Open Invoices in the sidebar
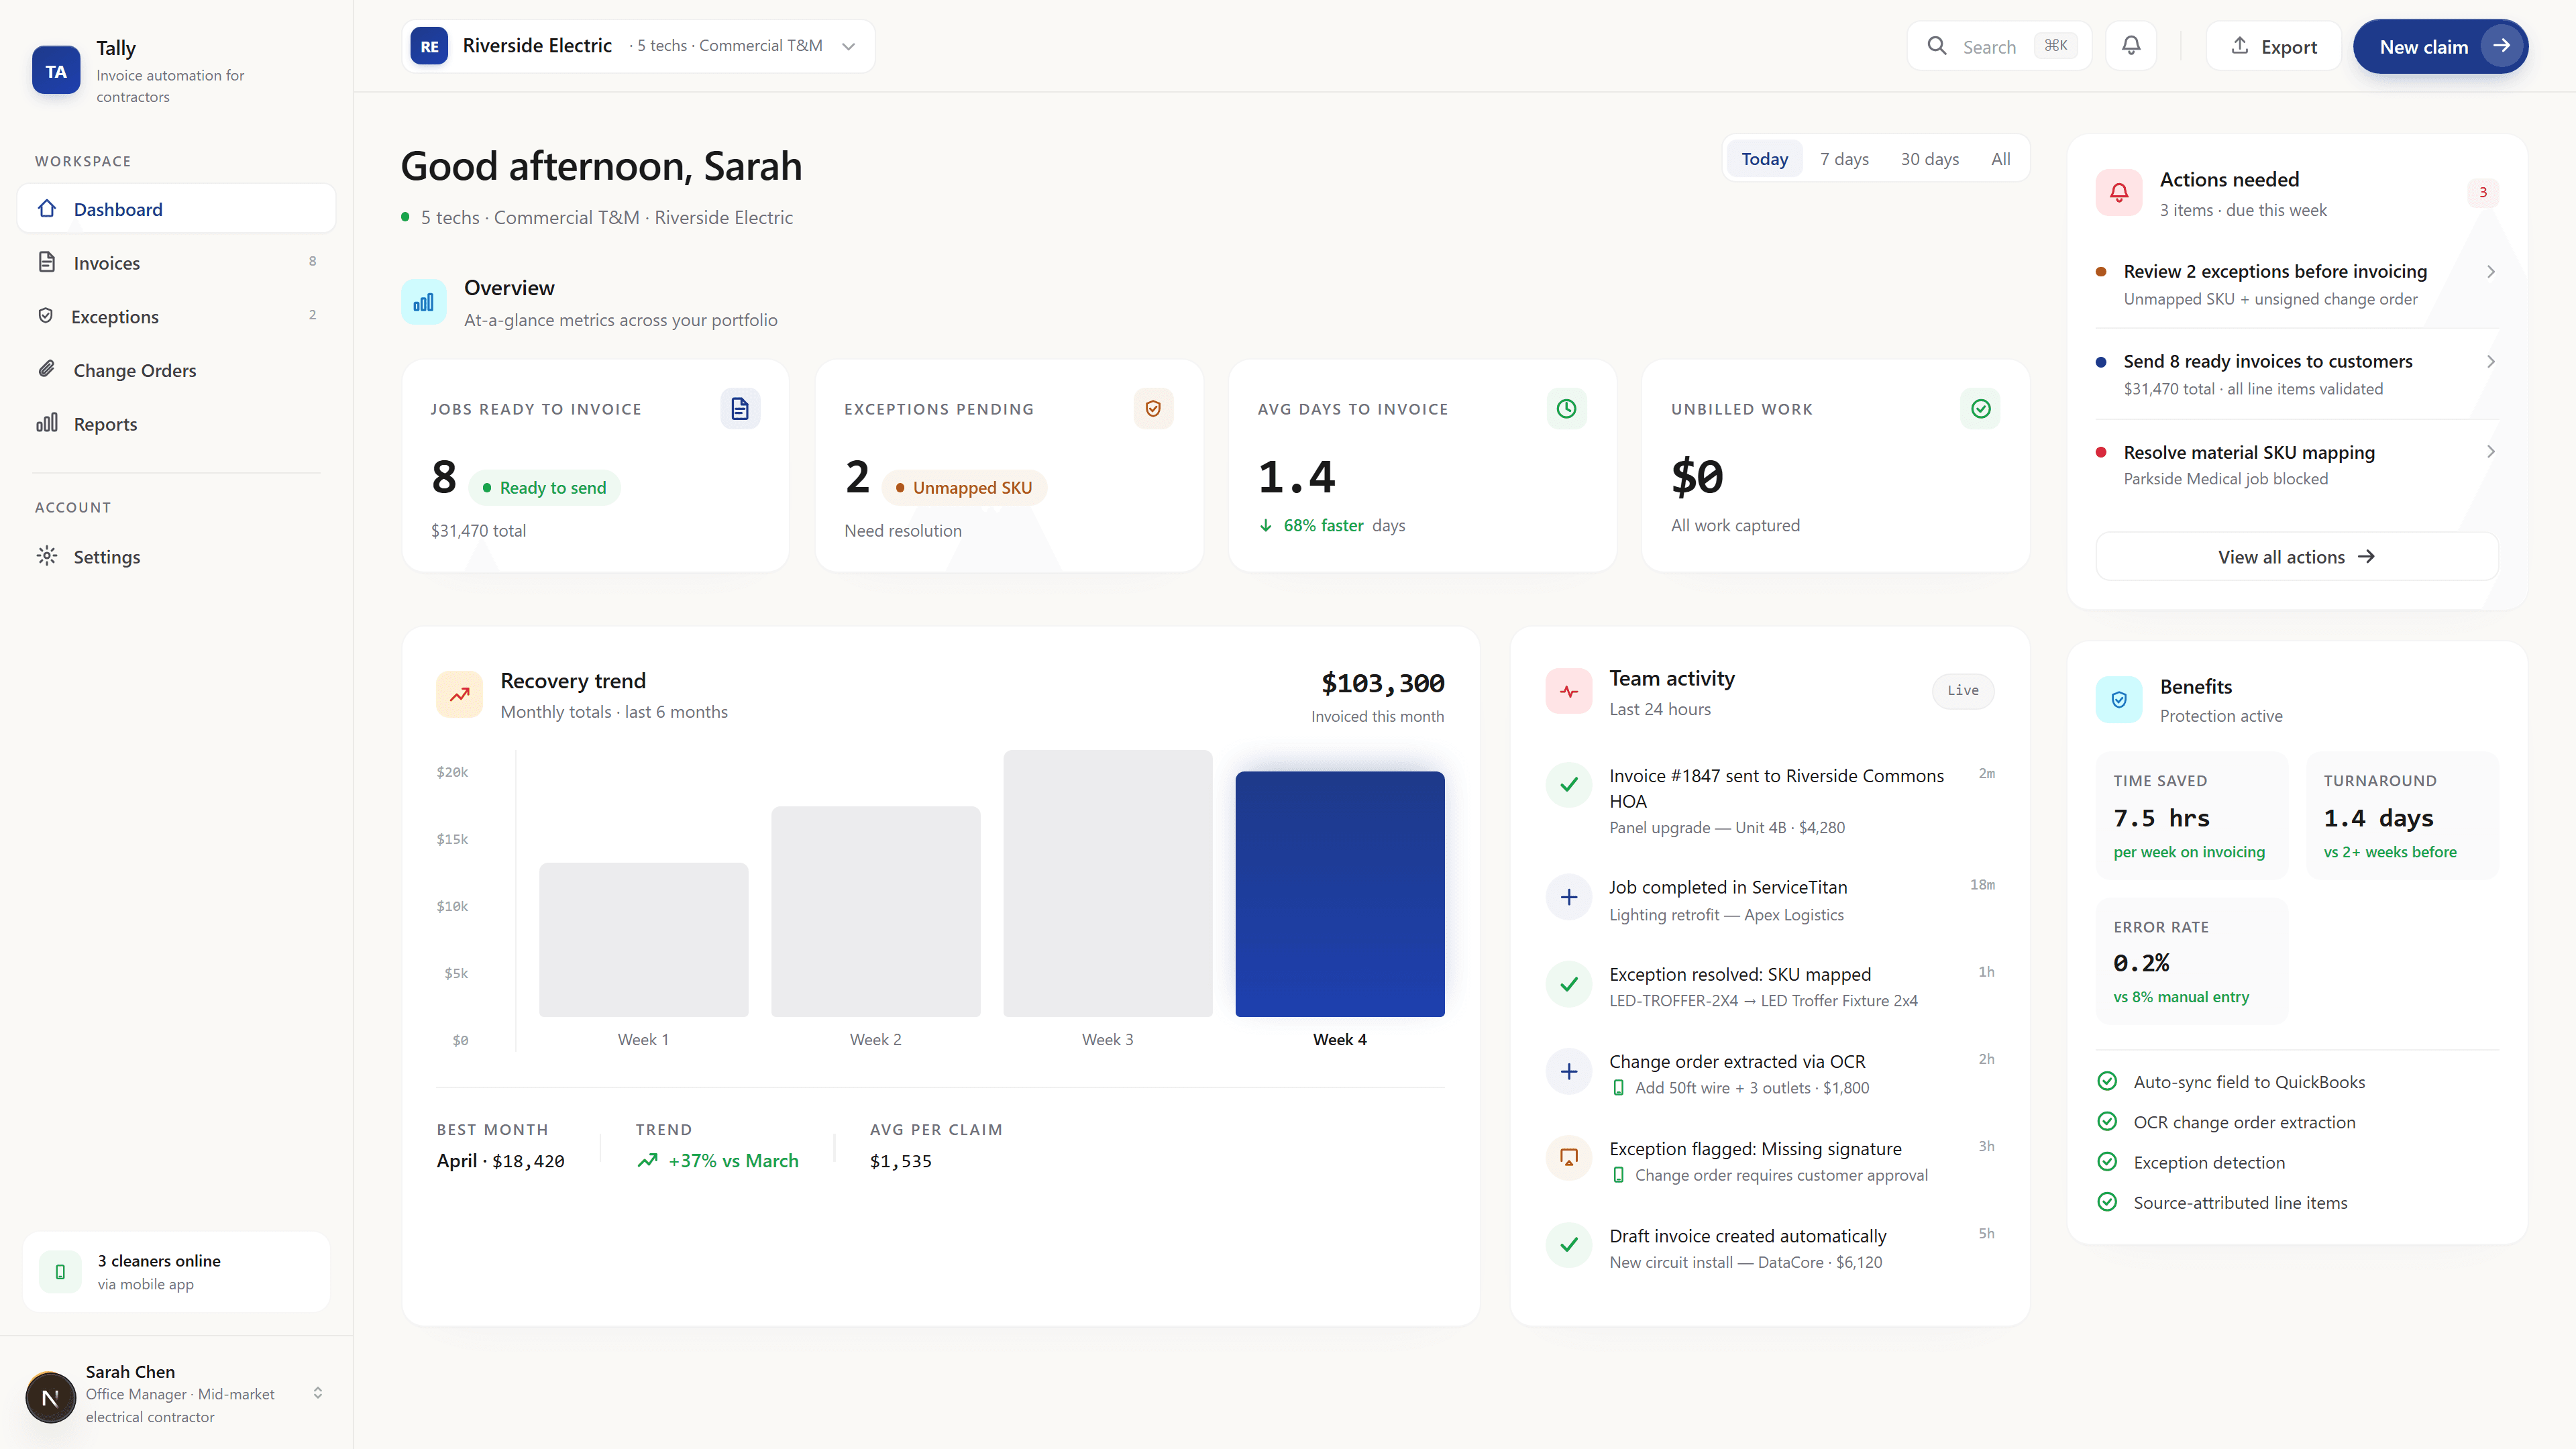Screen dimensions: 2576x1449 (x=176, y=262)
